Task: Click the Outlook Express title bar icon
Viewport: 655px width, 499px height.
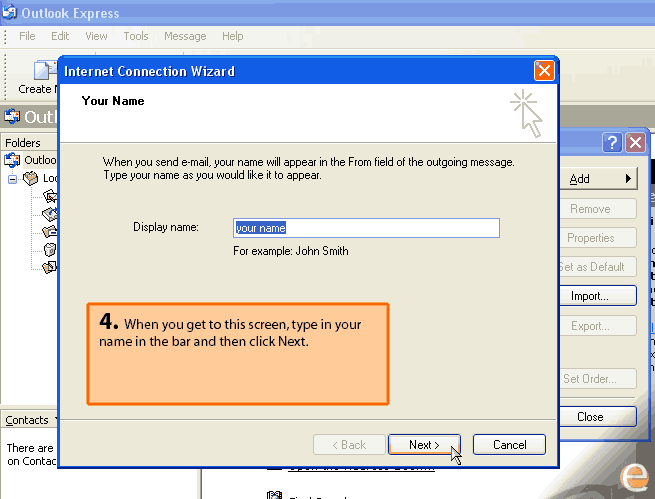Action: click(x=10, y=13)
